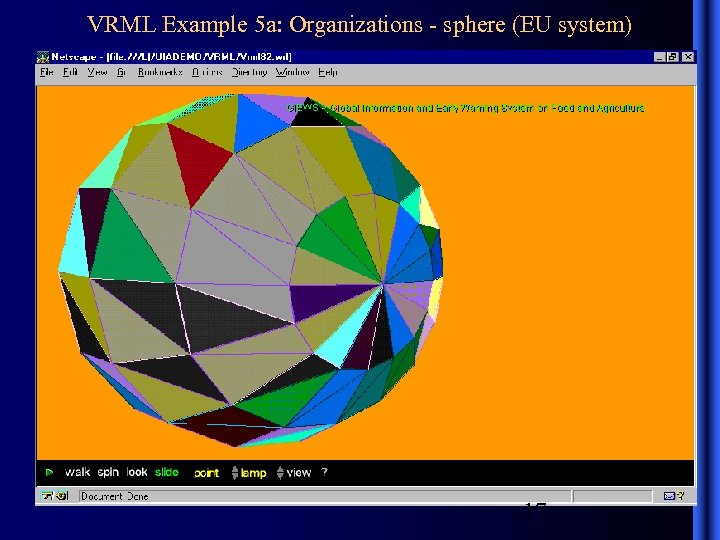The height and width of the screenshot is (540, 720).
Task: Open the Help menu
Action: click(328, 72)
